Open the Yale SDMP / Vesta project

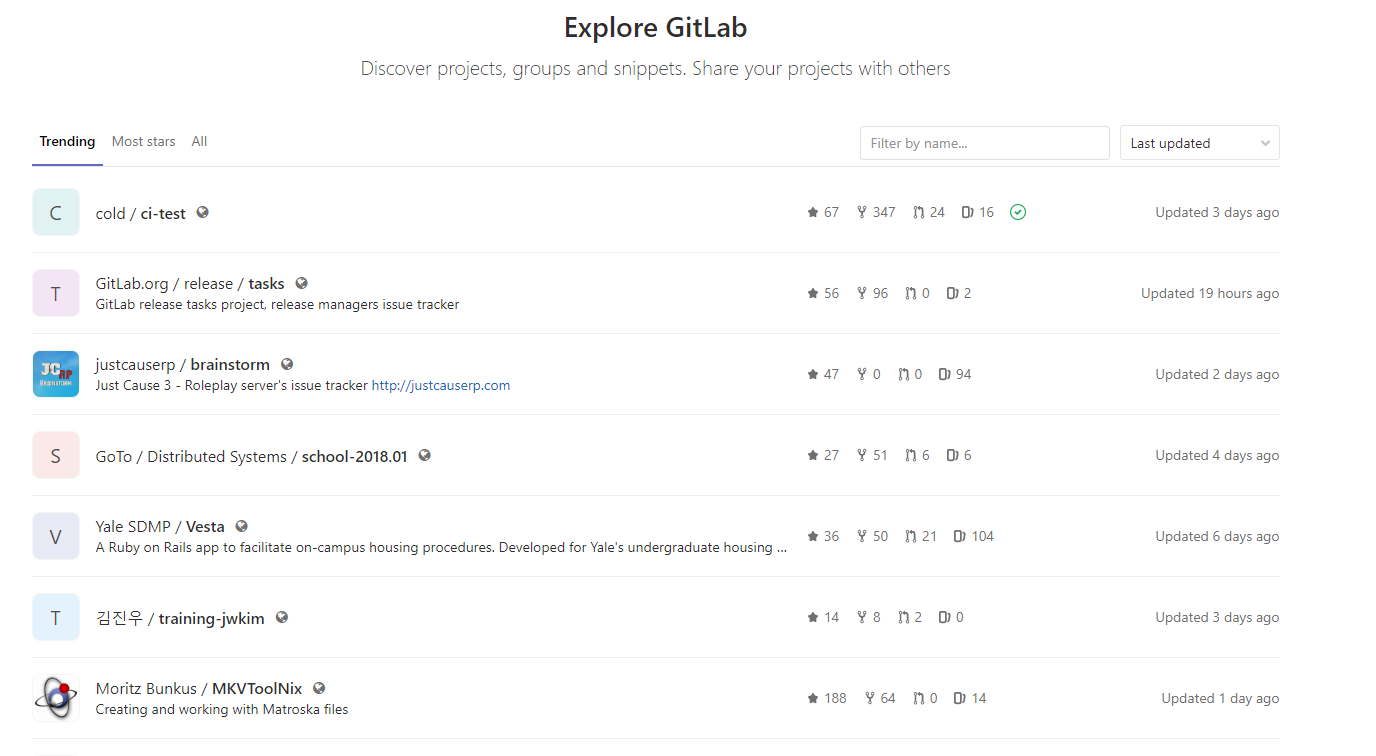point(160,527)
